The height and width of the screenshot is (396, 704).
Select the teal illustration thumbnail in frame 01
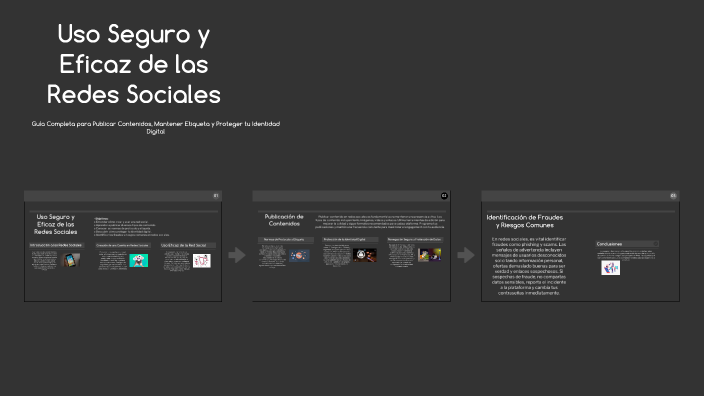click(x=139, y=260)
